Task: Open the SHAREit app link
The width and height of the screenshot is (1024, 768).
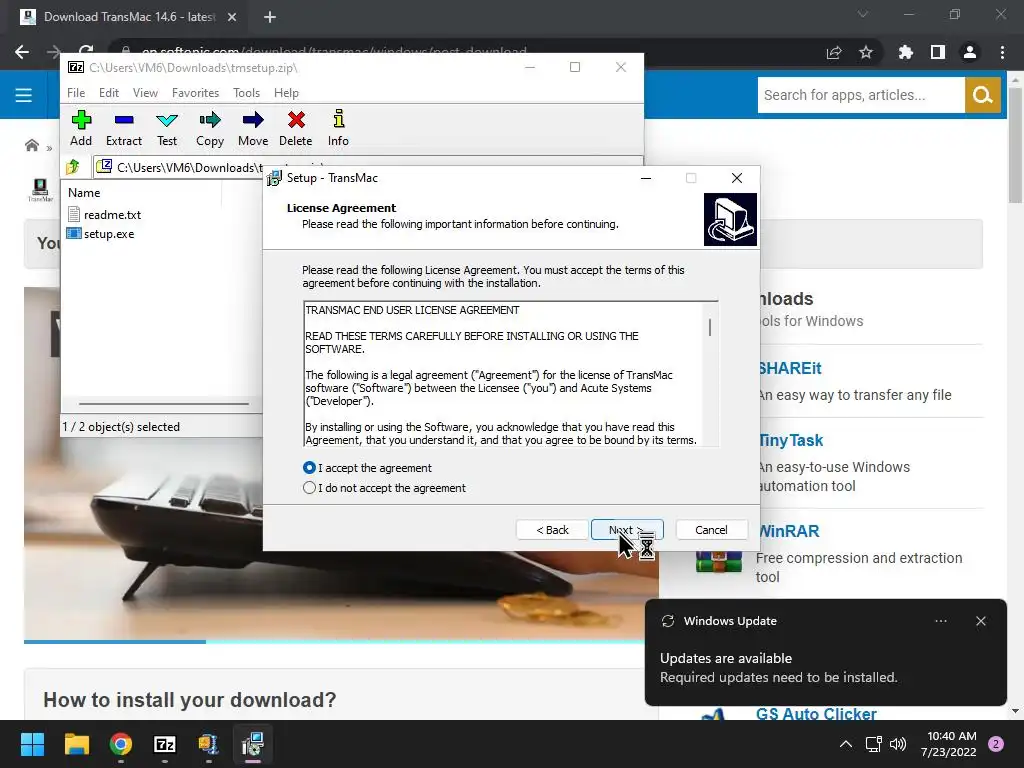Action: tap(790, 368)
